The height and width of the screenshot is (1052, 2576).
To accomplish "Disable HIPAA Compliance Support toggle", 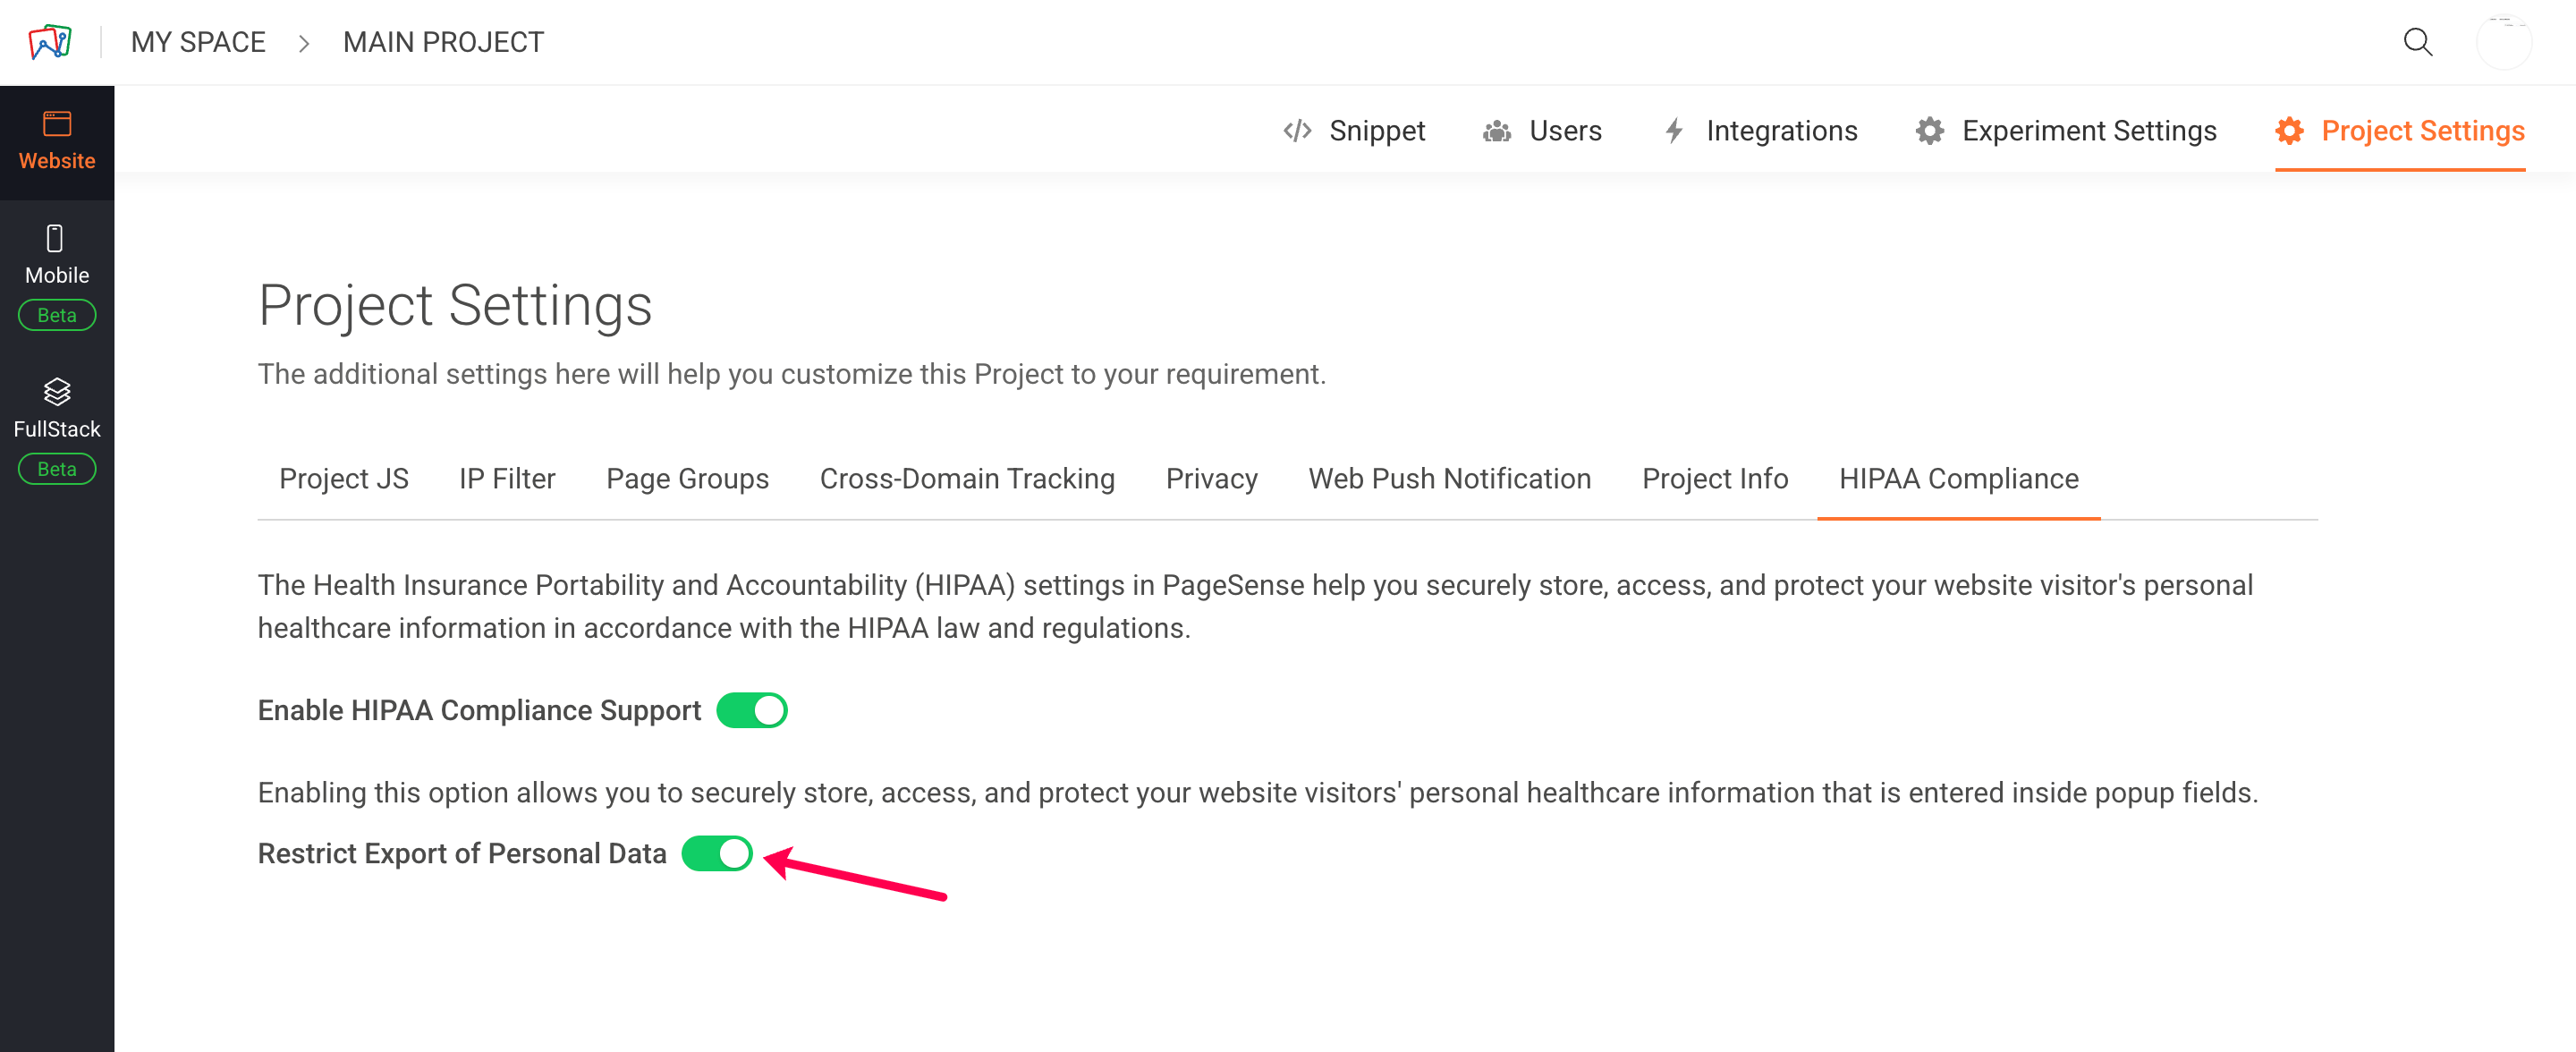I will (x=752, y=710).
